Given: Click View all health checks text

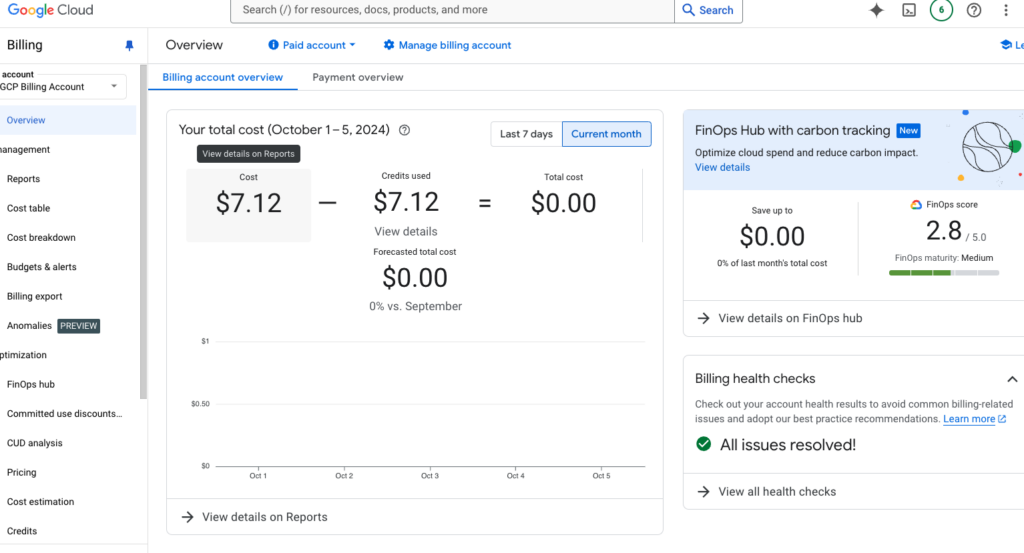Looking at the screenshot, I should click(777, 492).
